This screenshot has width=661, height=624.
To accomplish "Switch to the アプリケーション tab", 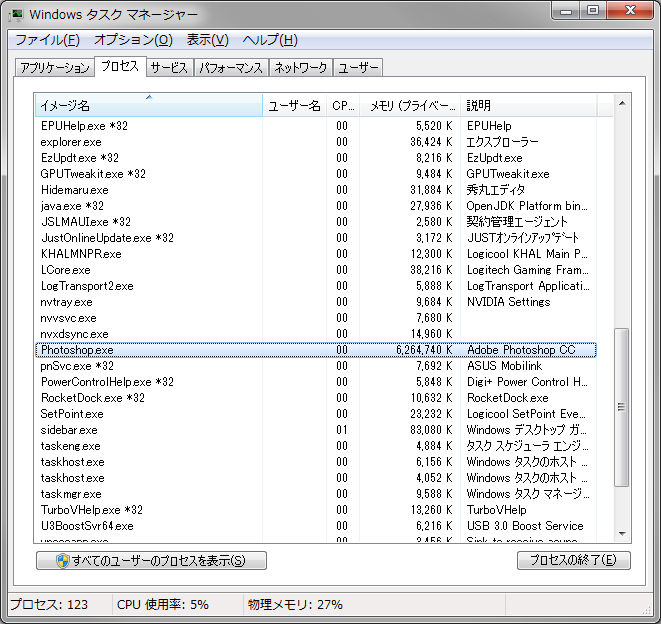I will click(54, 67).
